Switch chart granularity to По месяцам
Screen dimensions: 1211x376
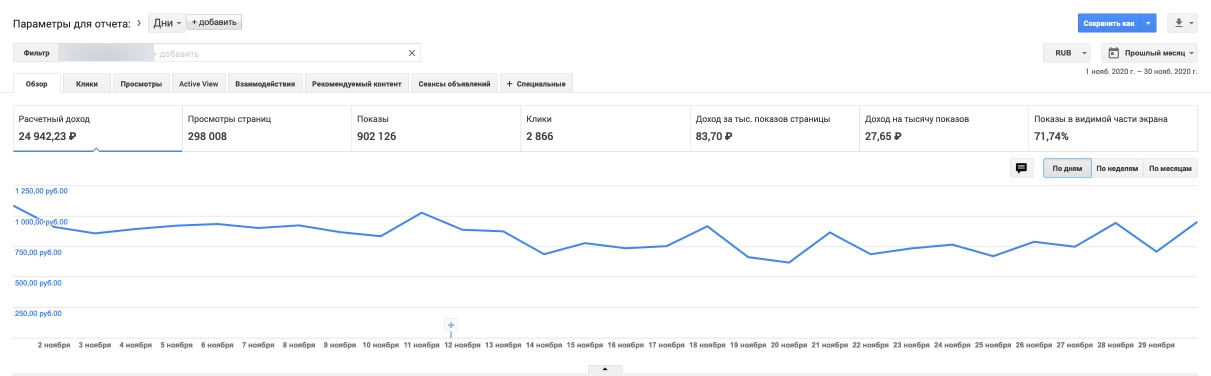coord(1170,169)
